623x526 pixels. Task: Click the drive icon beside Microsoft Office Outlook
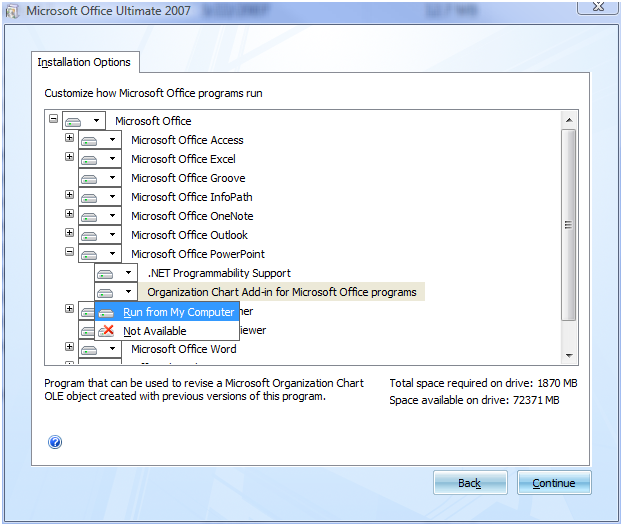[x=89, y=236]
